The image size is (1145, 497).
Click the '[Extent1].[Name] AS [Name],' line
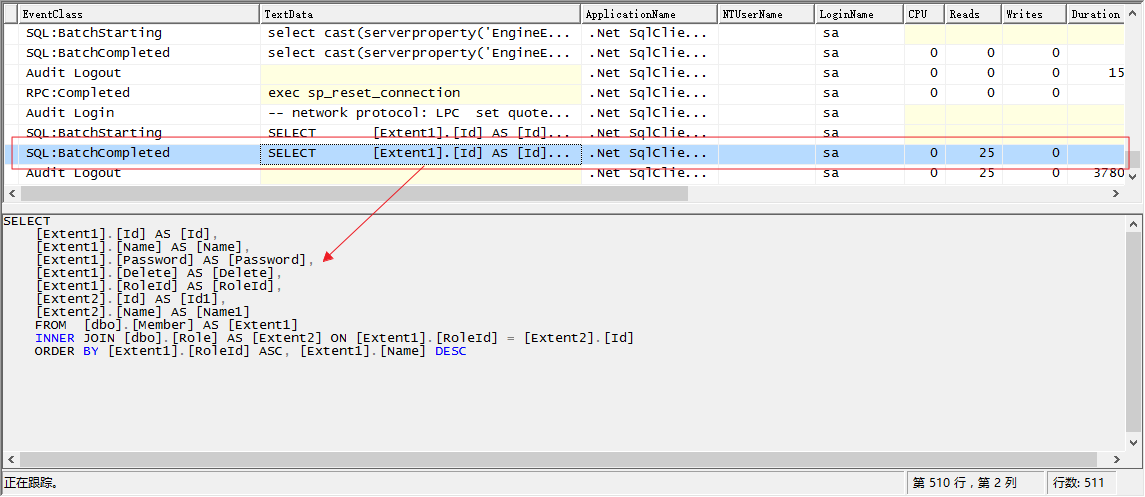[x=143, y=247]
